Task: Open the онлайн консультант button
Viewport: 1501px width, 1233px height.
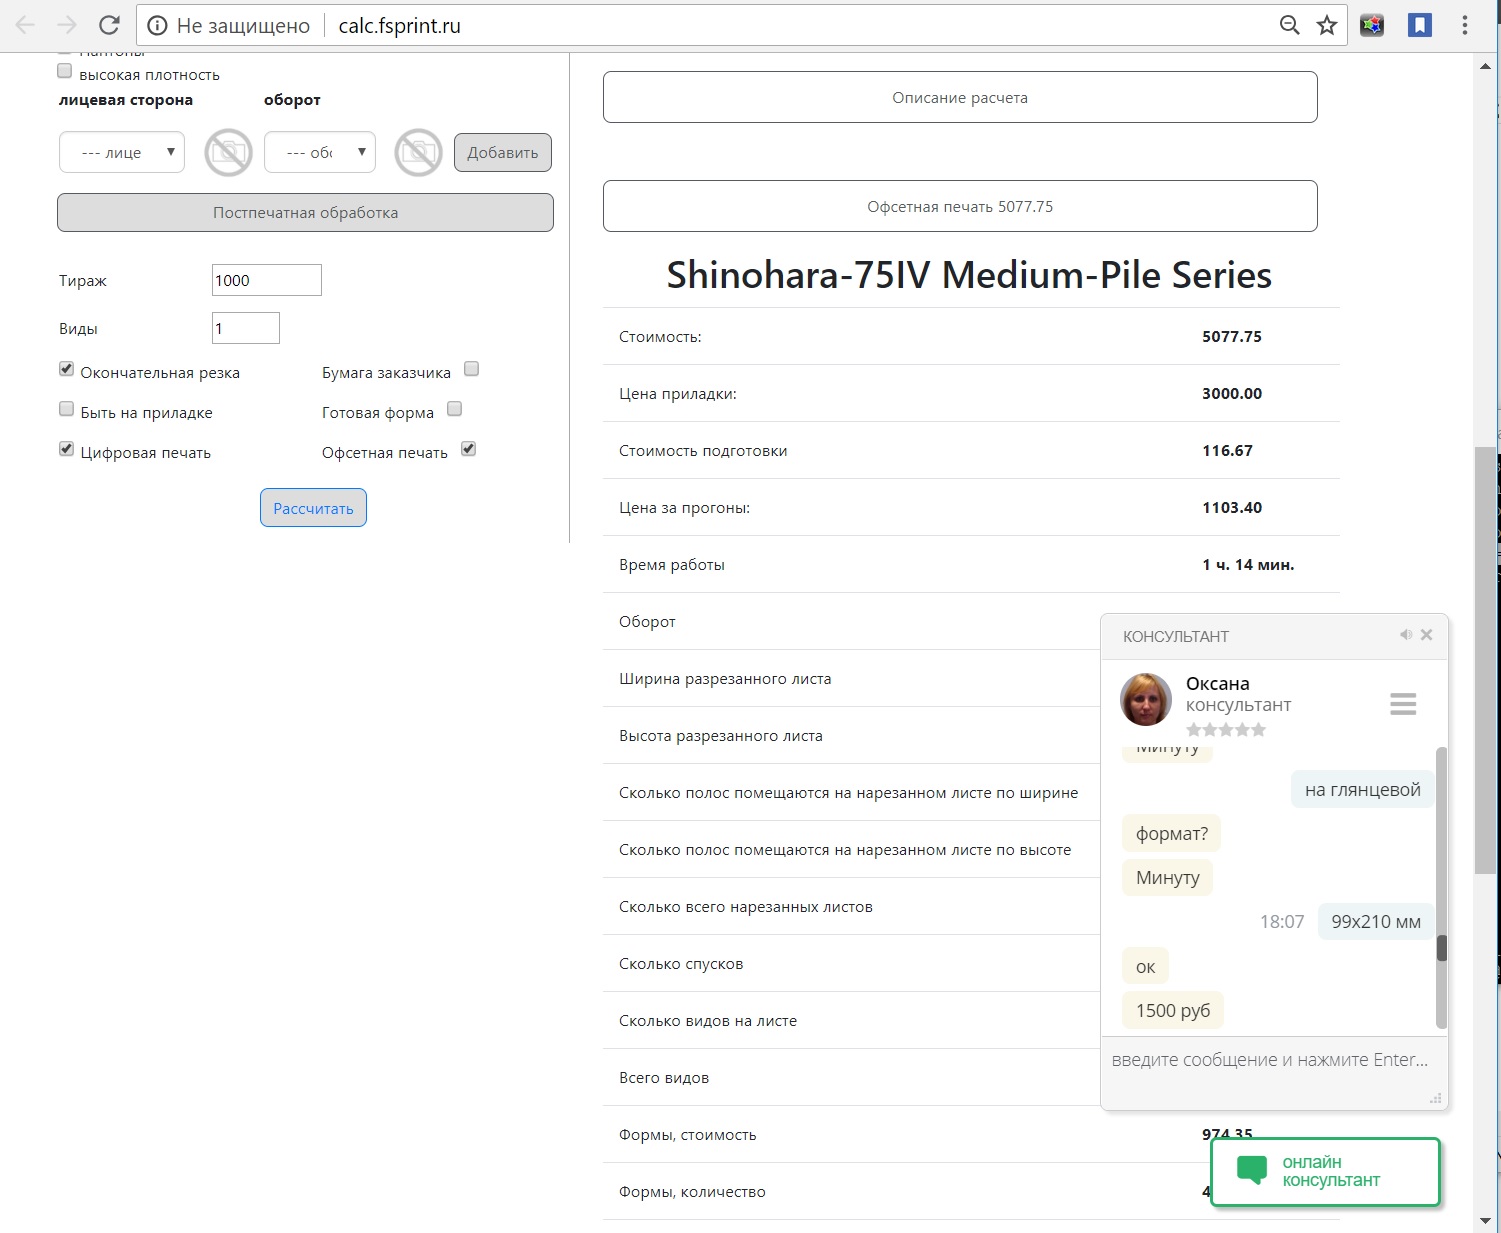Action: pos(1325,1171)
